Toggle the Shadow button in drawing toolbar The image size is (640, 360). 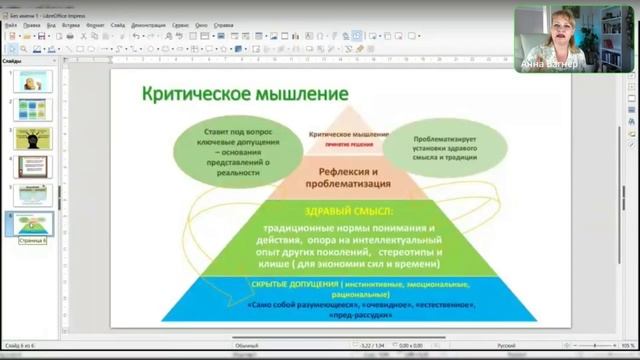click(309, 49)
